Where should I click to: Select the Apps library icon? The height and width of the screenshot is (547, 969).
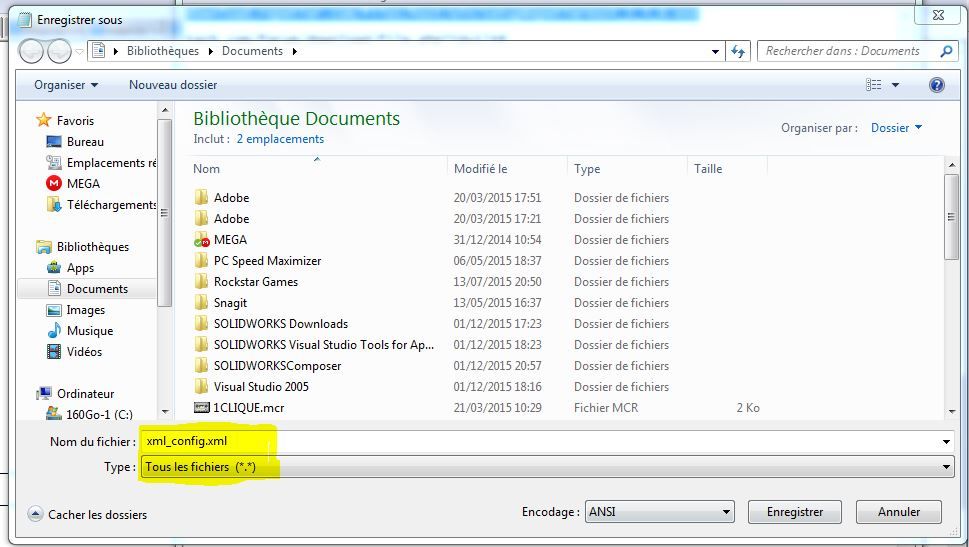[54, 268]
